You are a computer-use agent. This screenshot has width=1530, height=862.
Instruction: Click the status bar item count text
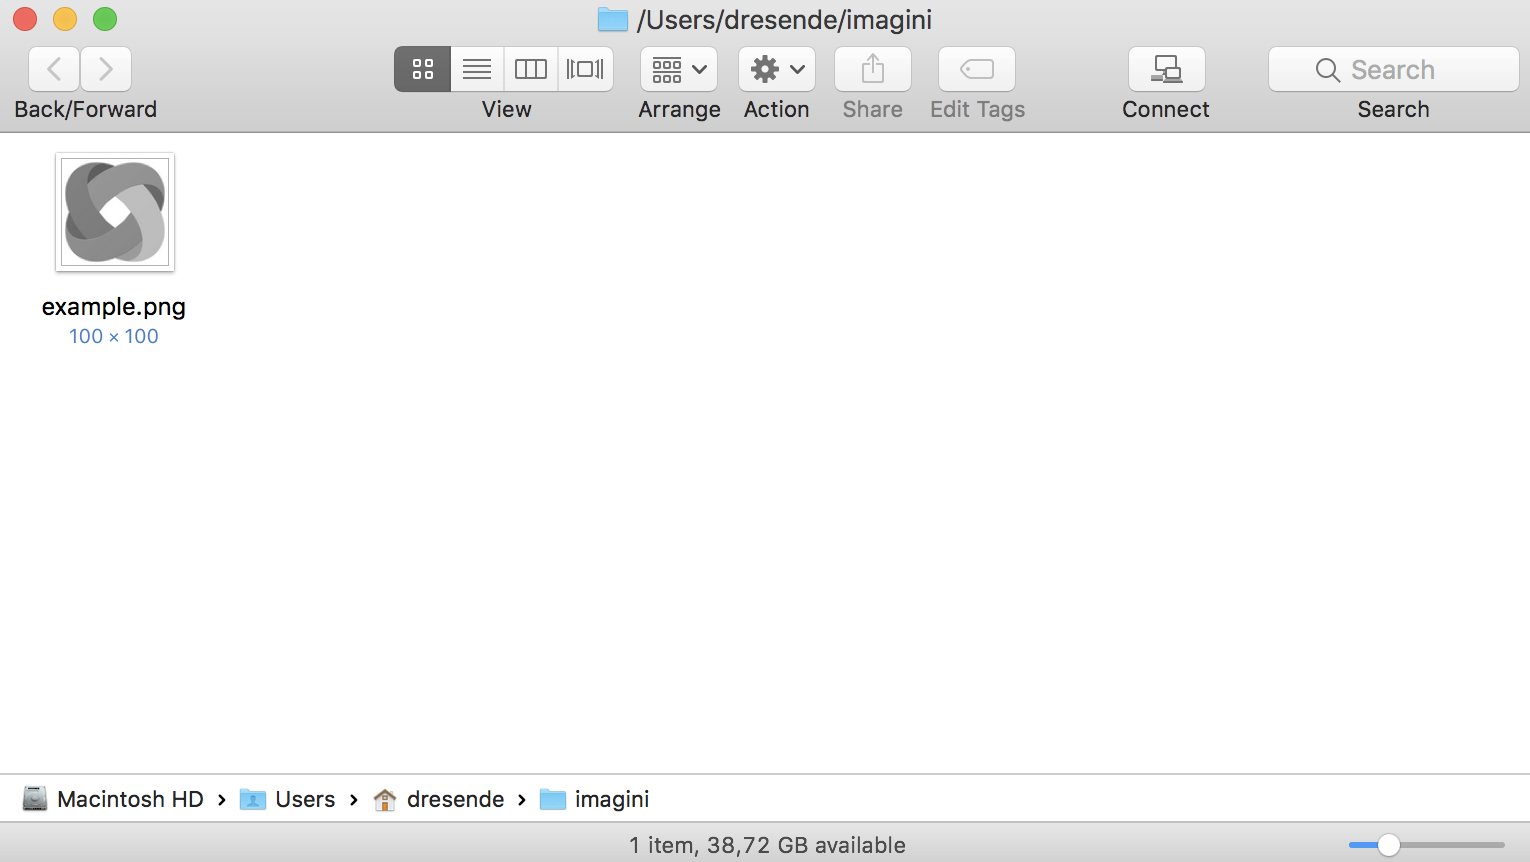pyautogui.click(x=767, y=845)
